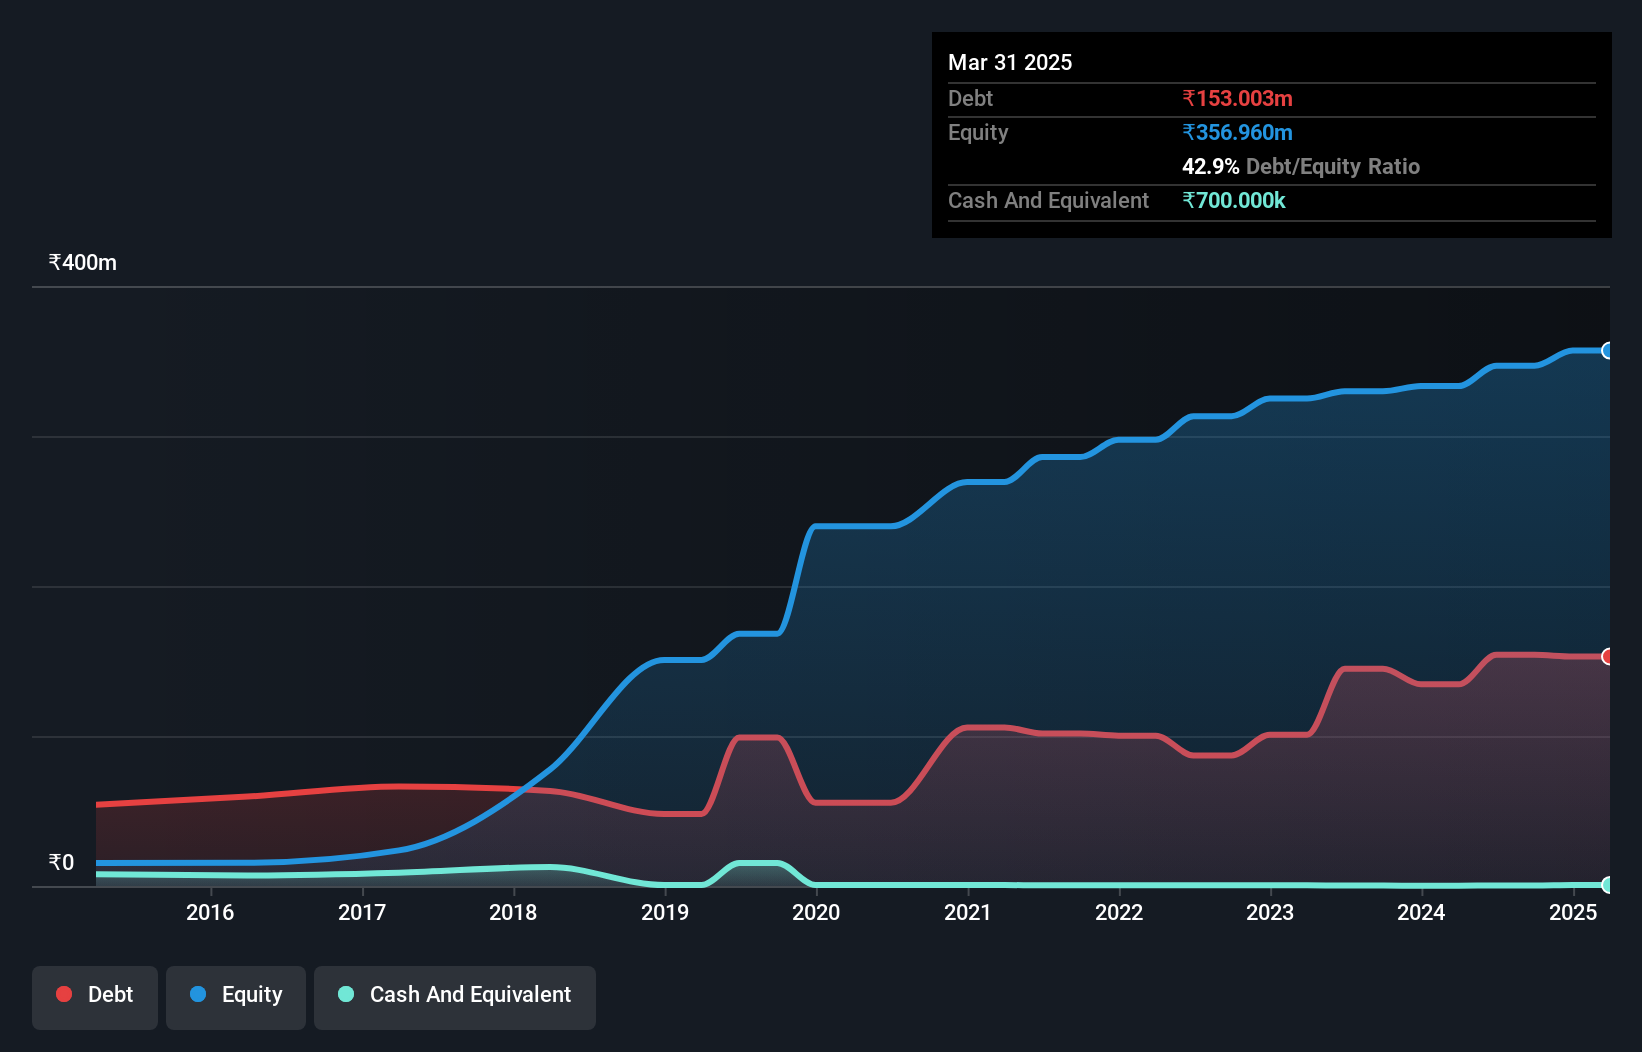Click the 2016 x-axis label
1642x1052 pixels.
210,913
